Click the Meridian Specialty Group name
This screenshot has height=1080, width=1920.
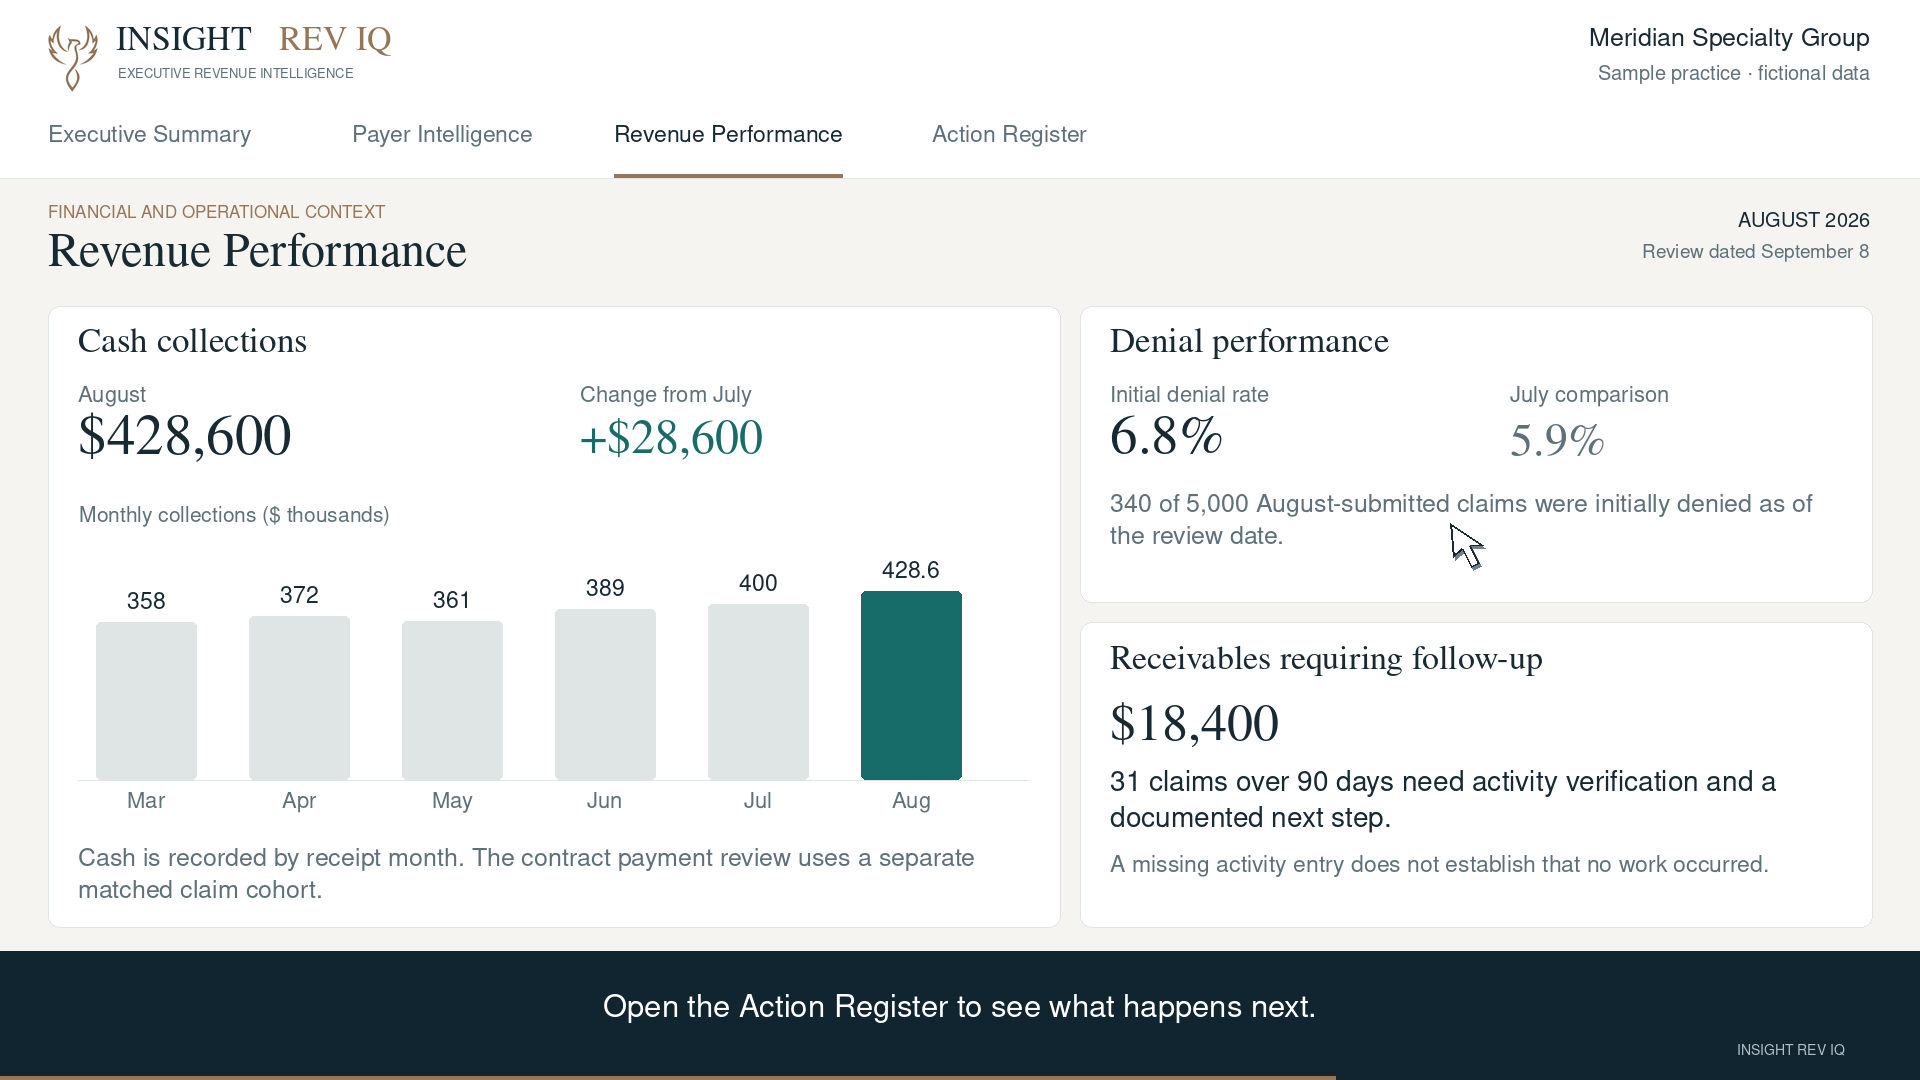click(x=1729, y=38)
